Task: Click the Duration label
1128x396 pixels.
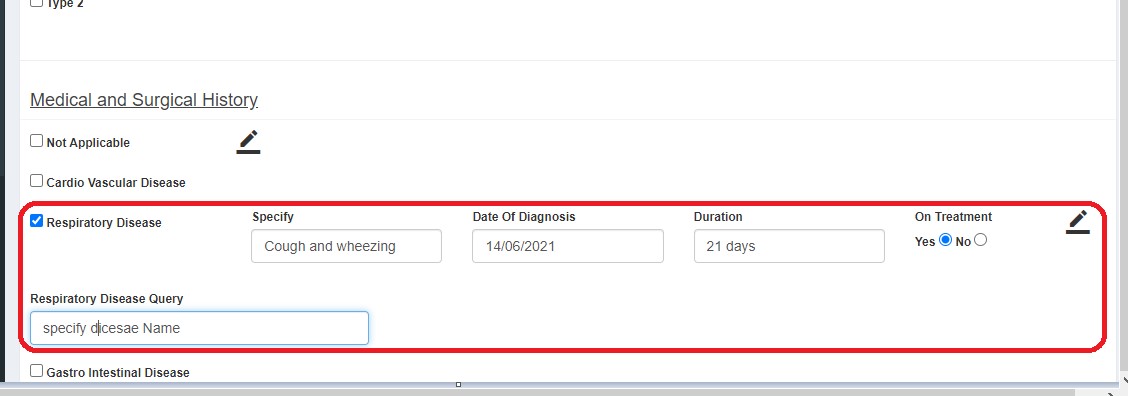Action: 718,217
